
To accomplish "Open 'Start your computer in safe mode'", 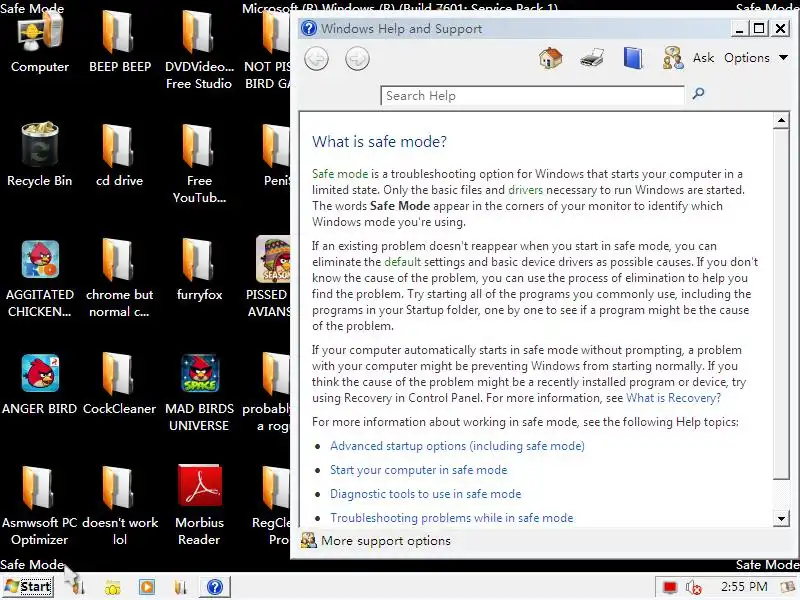I will pyautogui.click(x=418, y=470).
